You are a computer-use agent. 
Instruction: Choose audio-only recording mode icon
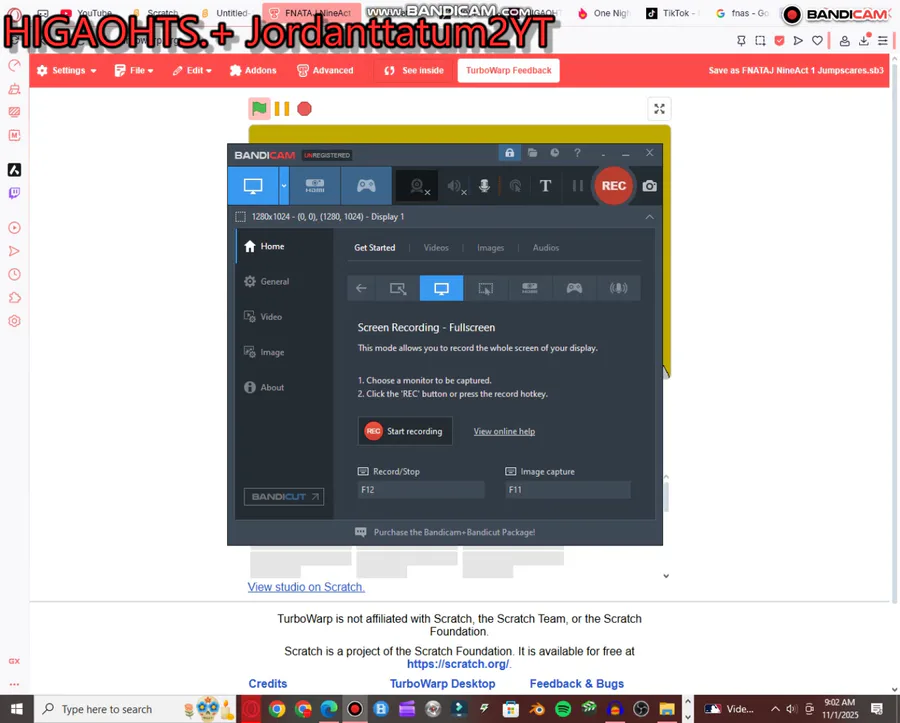click(x=618, y=288)
